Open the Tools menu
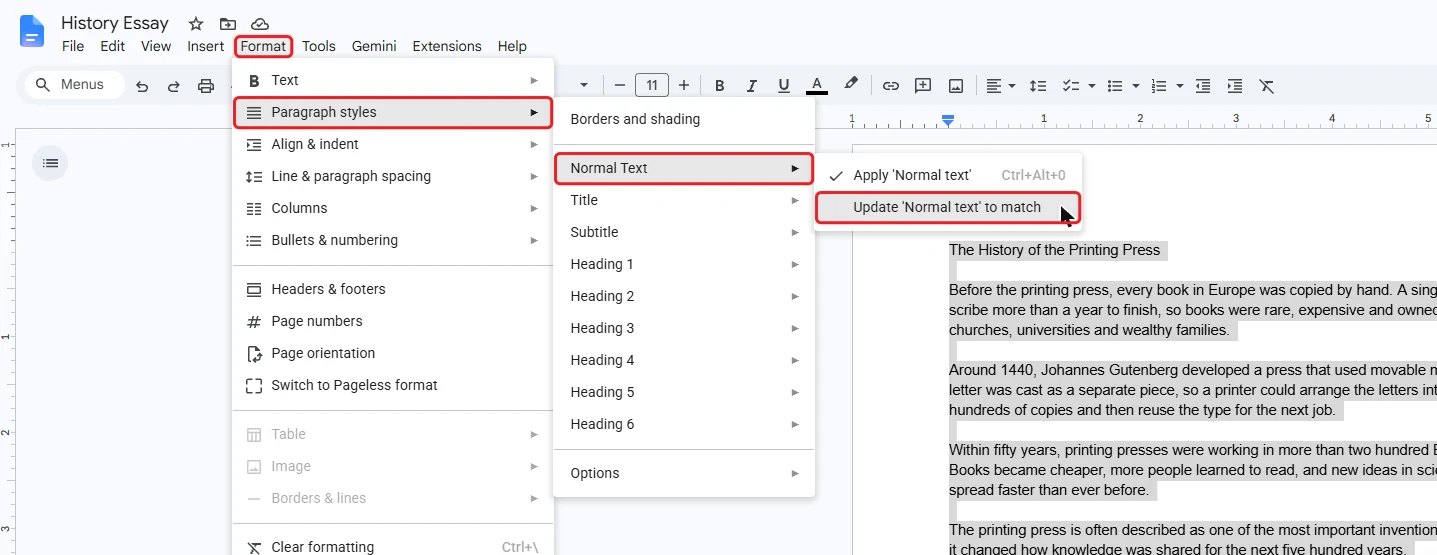Viewport: 1437px width, 555px height. [319, 46]
